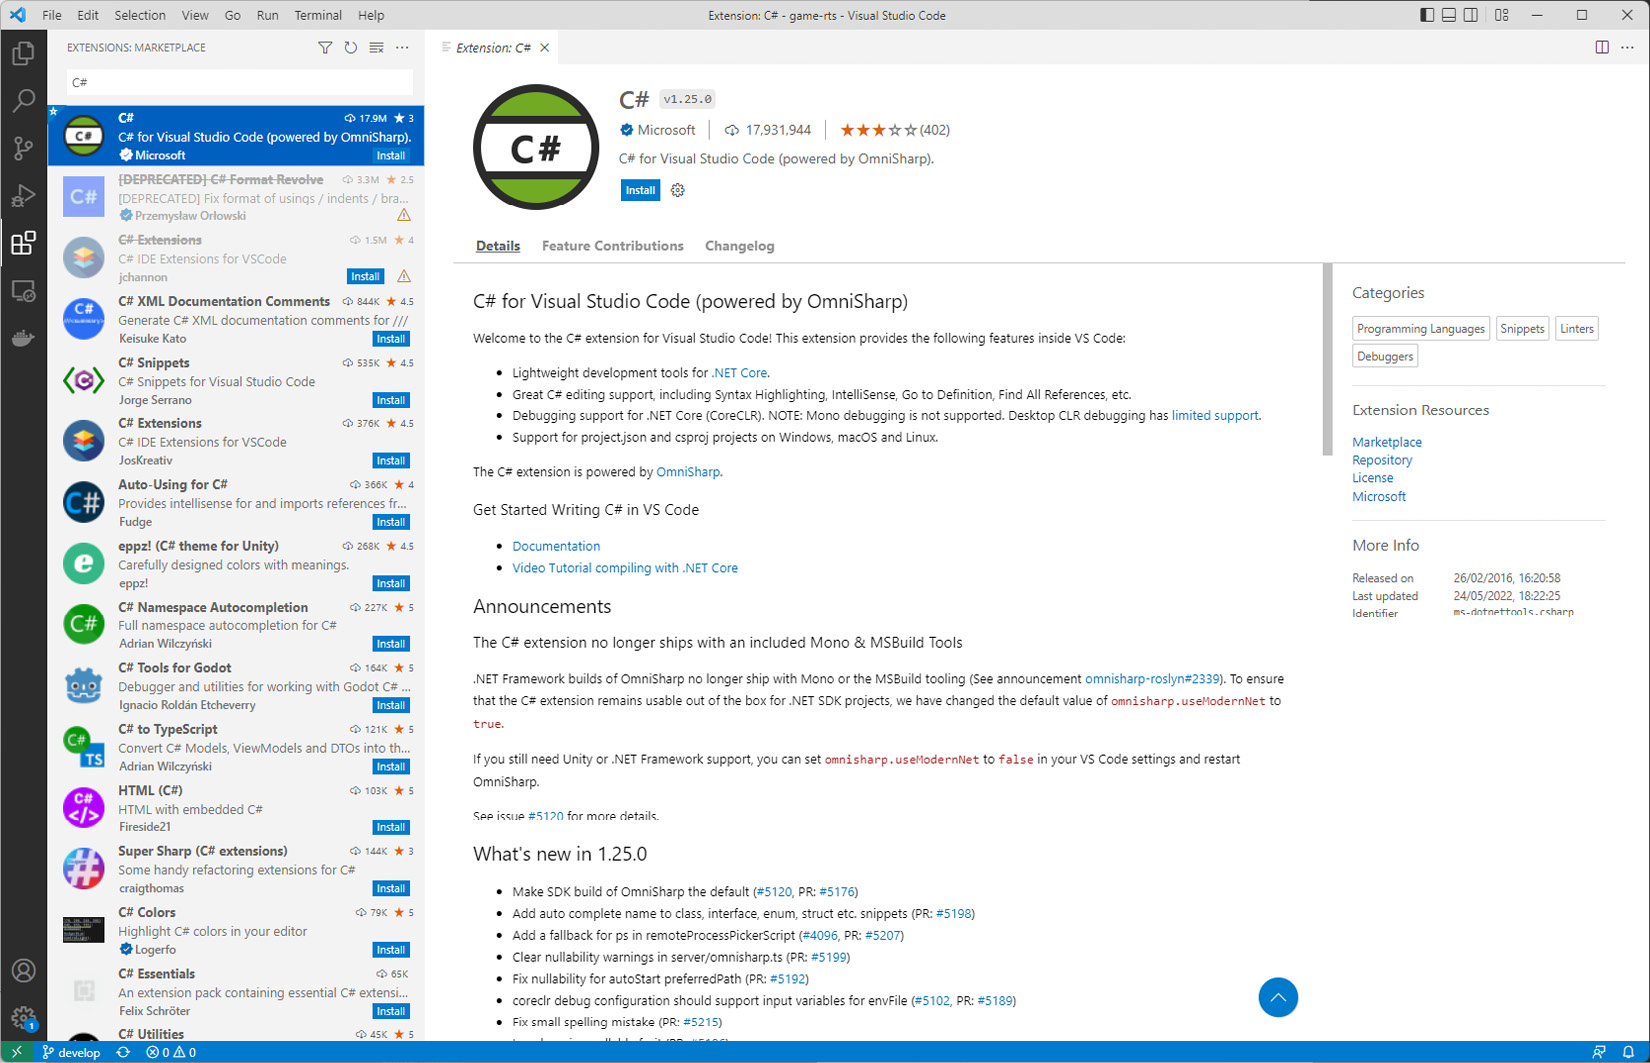1650x1063 pixels.
Task: Open the Documentation link
Action: tap(556, 546)
